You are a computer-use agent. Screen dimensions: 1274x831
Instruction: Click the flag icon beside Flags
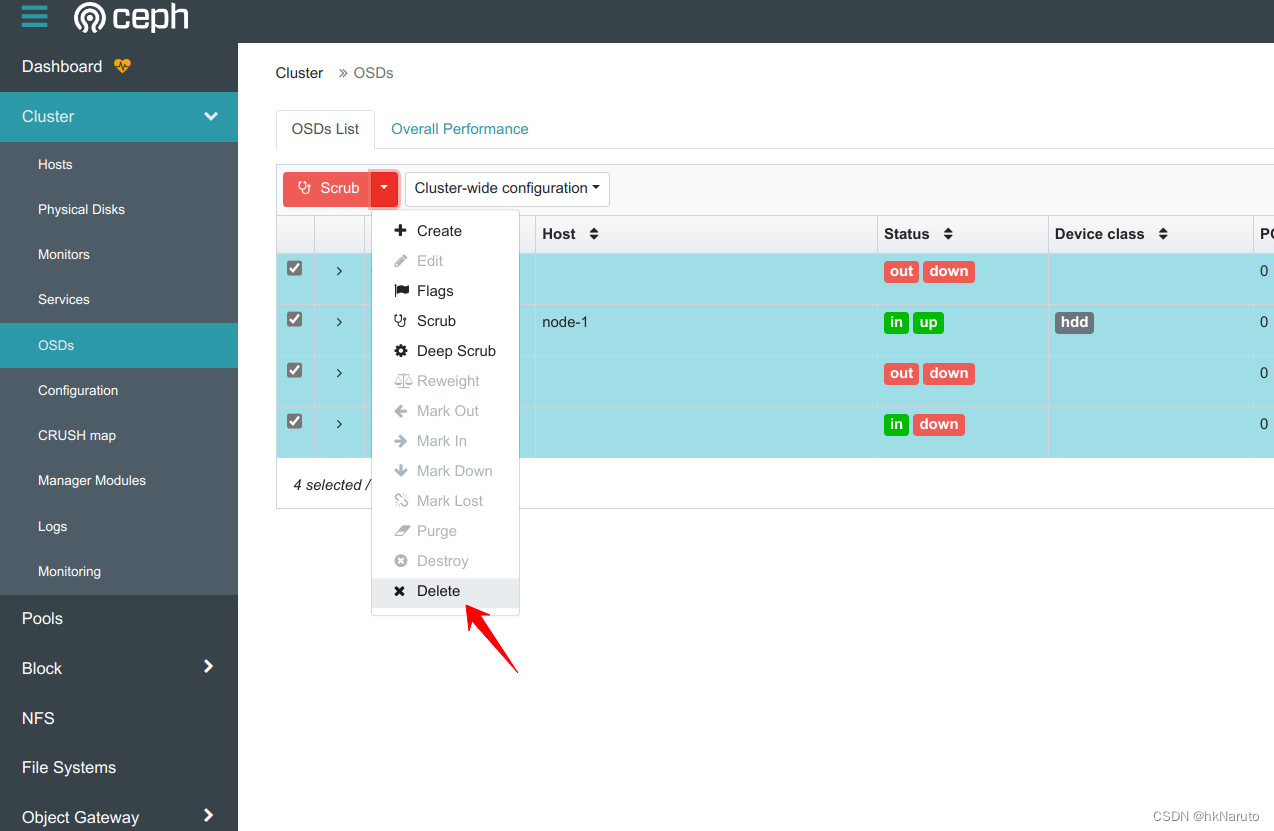(401, 291)
